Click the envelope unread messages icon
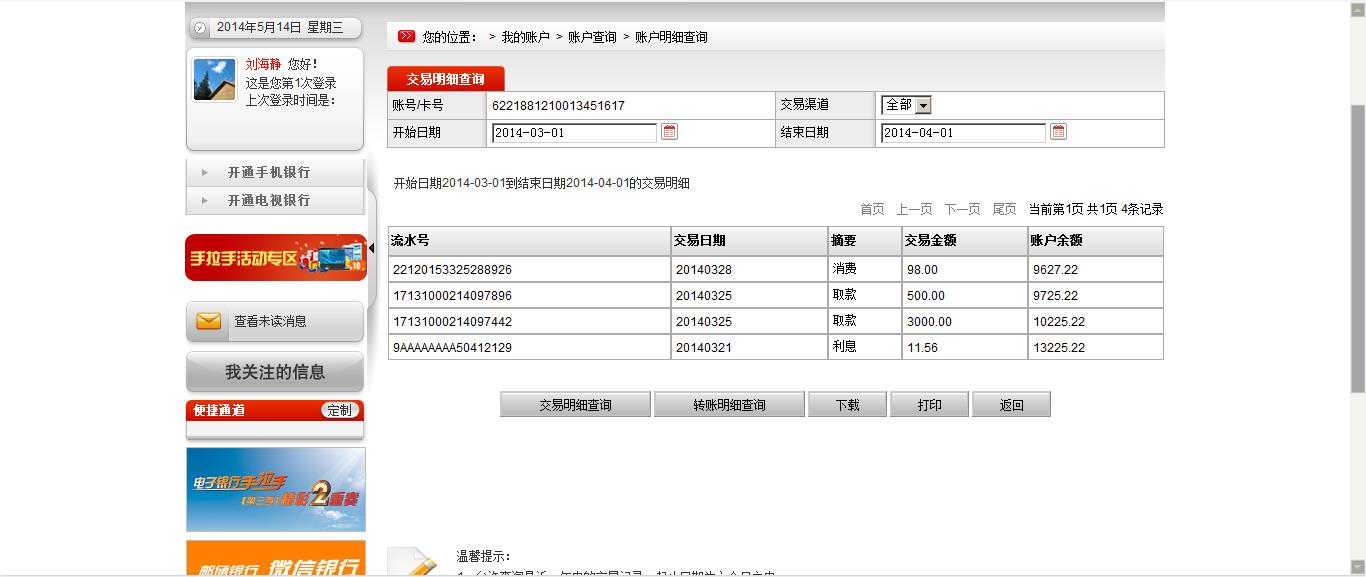The height and width of the screenshot is (577, 1366). point(208,321)
